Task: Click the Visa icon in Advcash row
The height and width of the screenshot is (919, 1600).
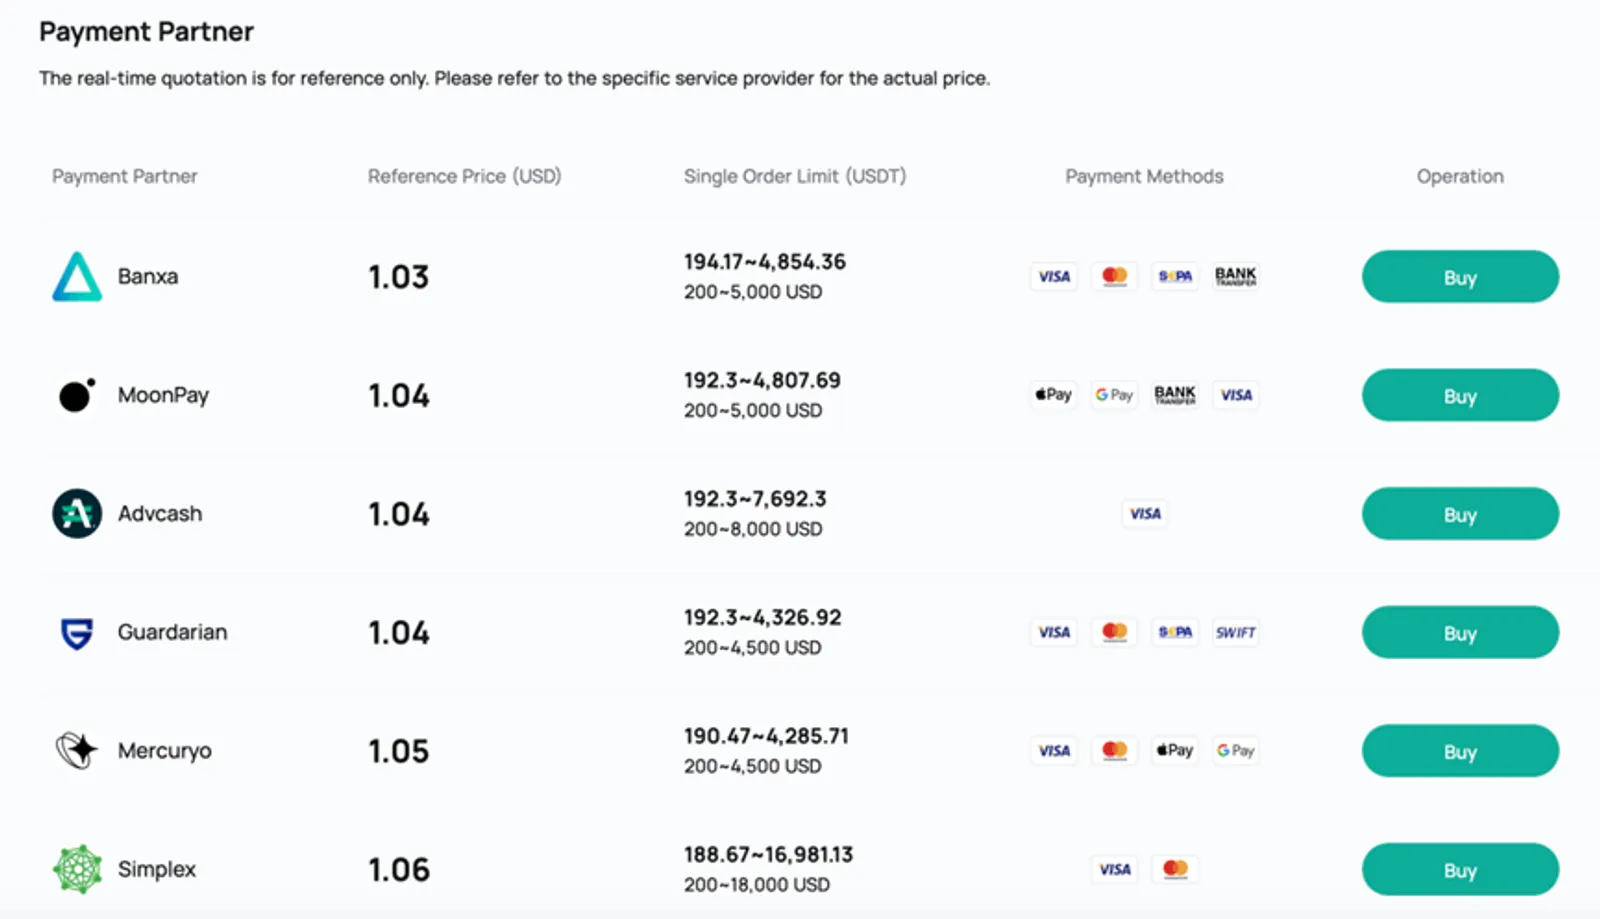Action: point(1145,513)
